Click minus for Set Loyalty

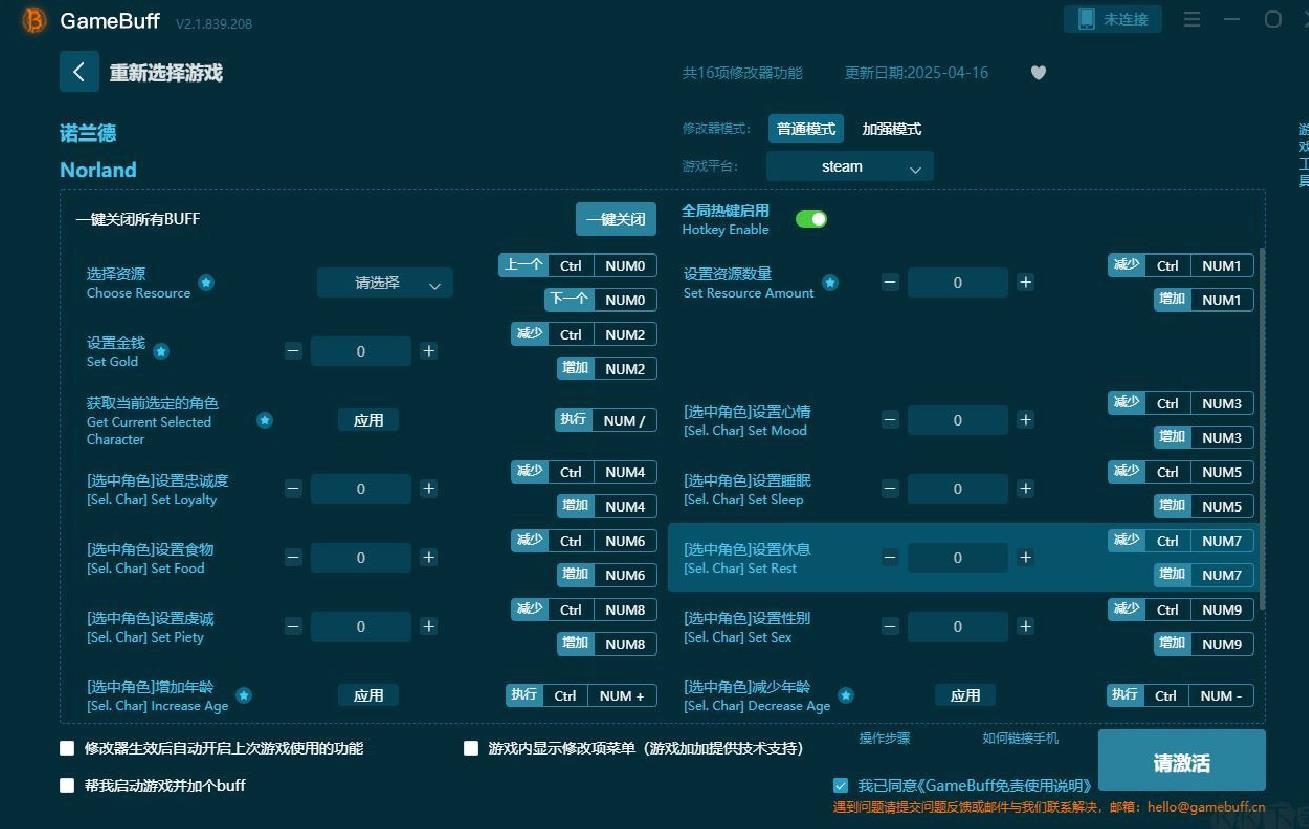click(x=293, y=489)
